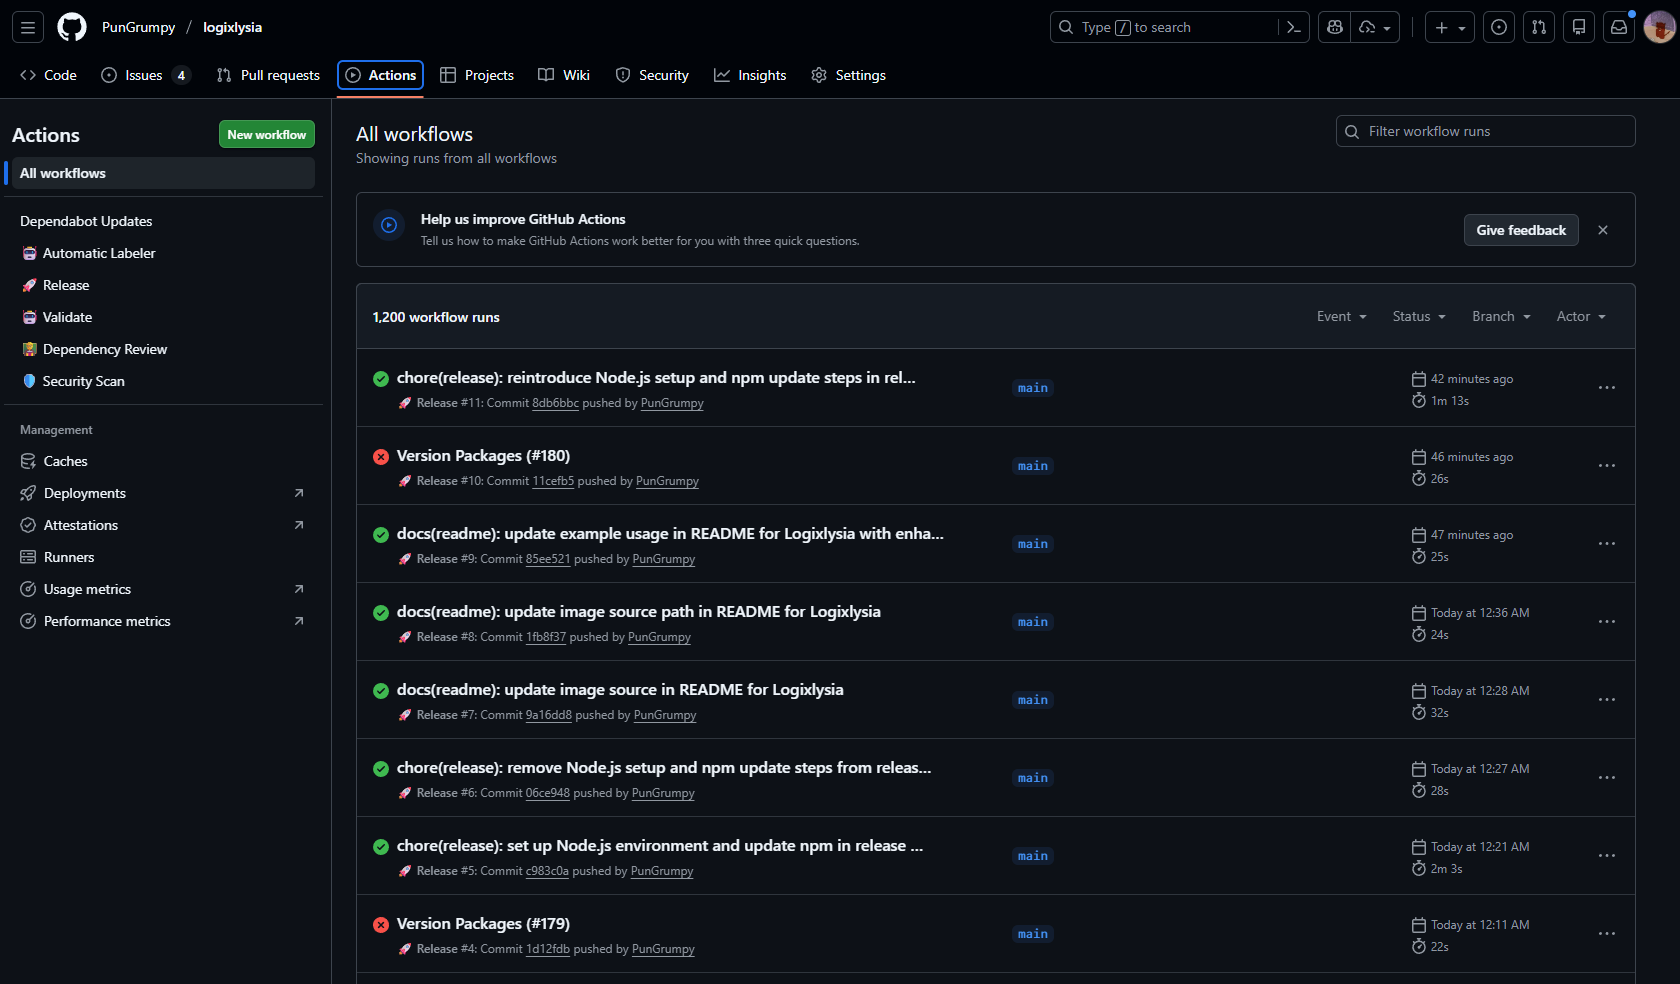Dismiss the Help us improve banner

point(1603,230)
